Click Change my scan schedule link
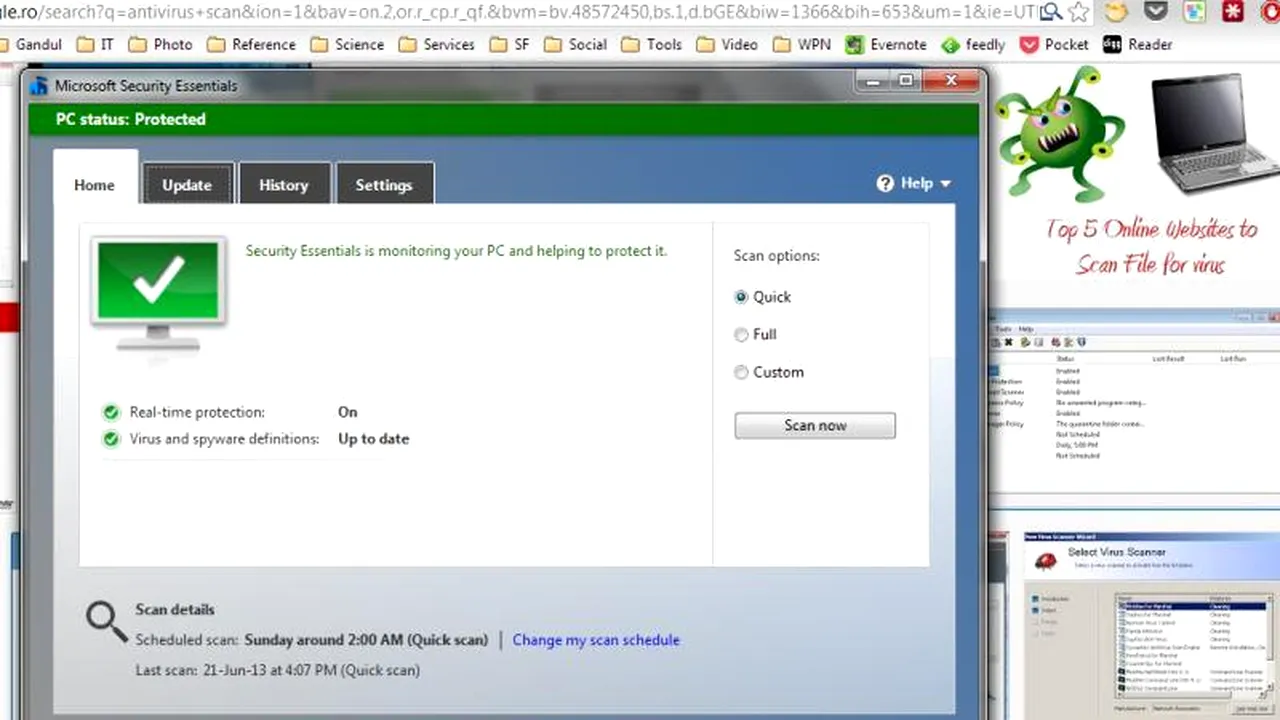This screenshot has width=1280, height=720. tap(596, 640)
